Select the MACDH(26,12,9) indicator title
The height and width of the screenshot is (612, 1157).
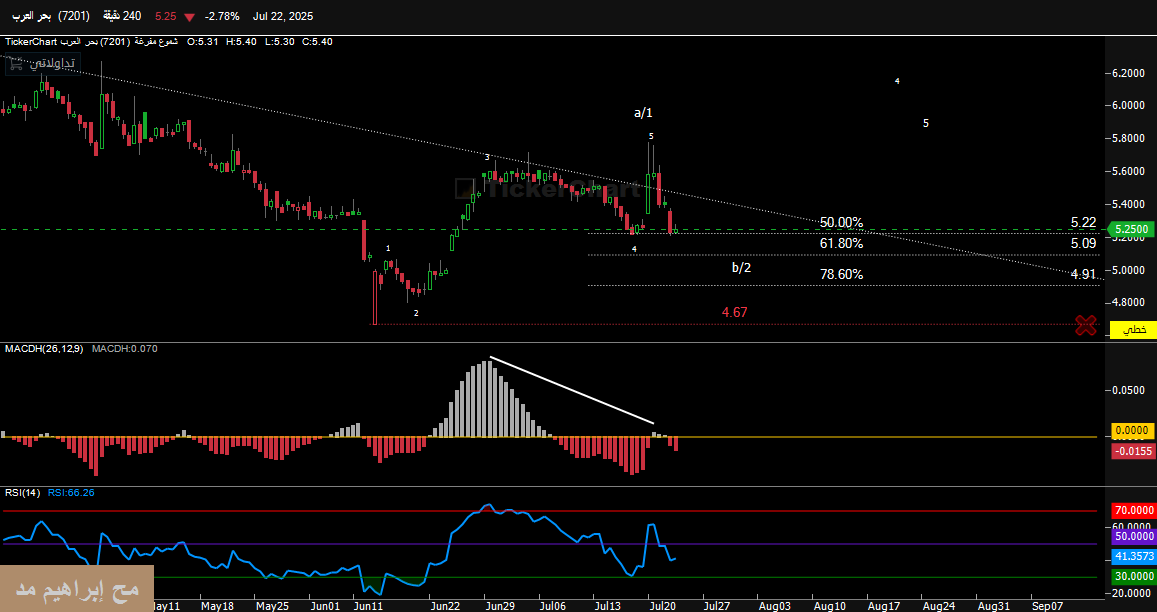coord(45,348)
